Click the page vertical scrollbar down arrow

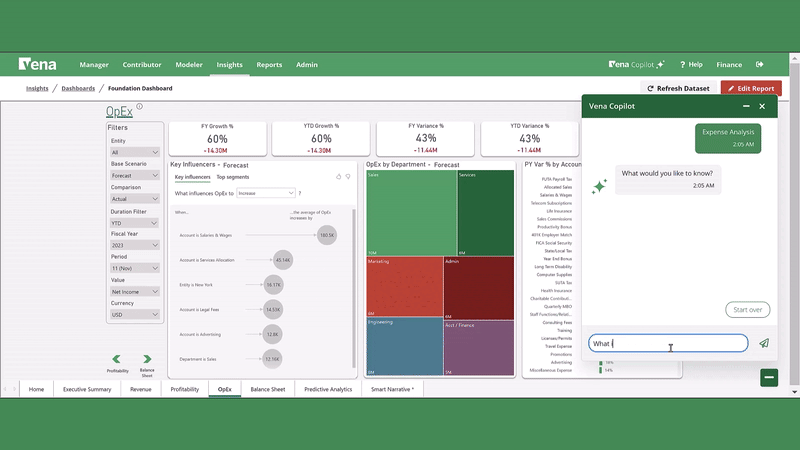794,392
